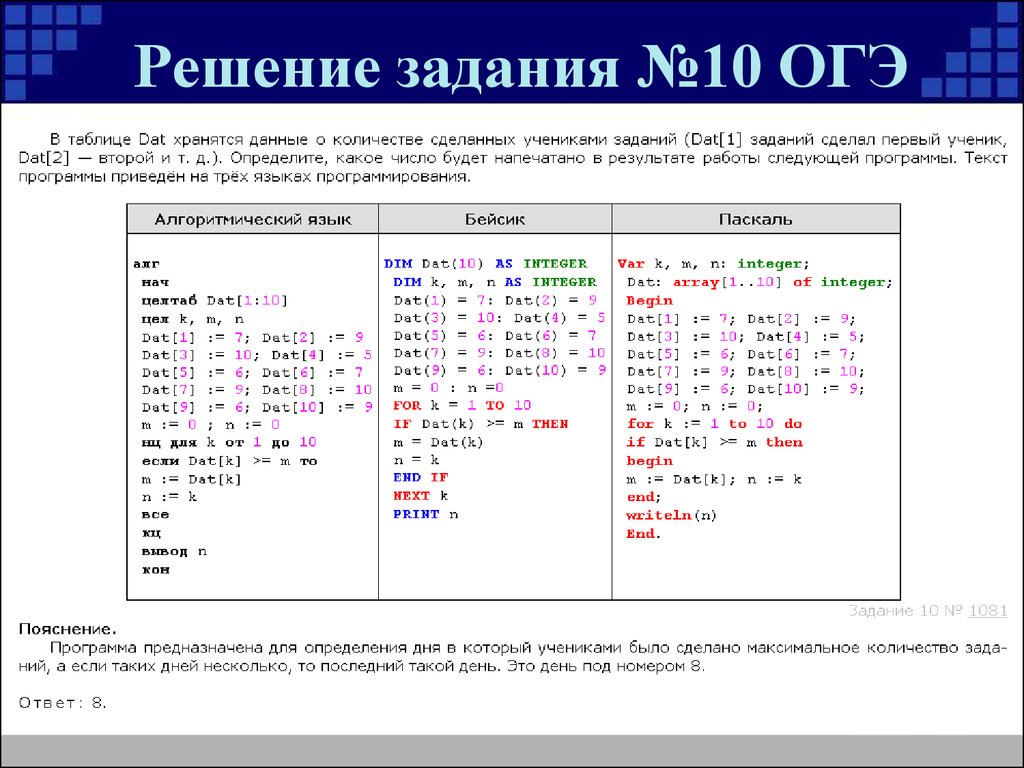Click algorithmic-language line "Dat[7] := 9; Dat[8] := 10"
This screenshot has width=1024, height=768.
tap(257, 390)
